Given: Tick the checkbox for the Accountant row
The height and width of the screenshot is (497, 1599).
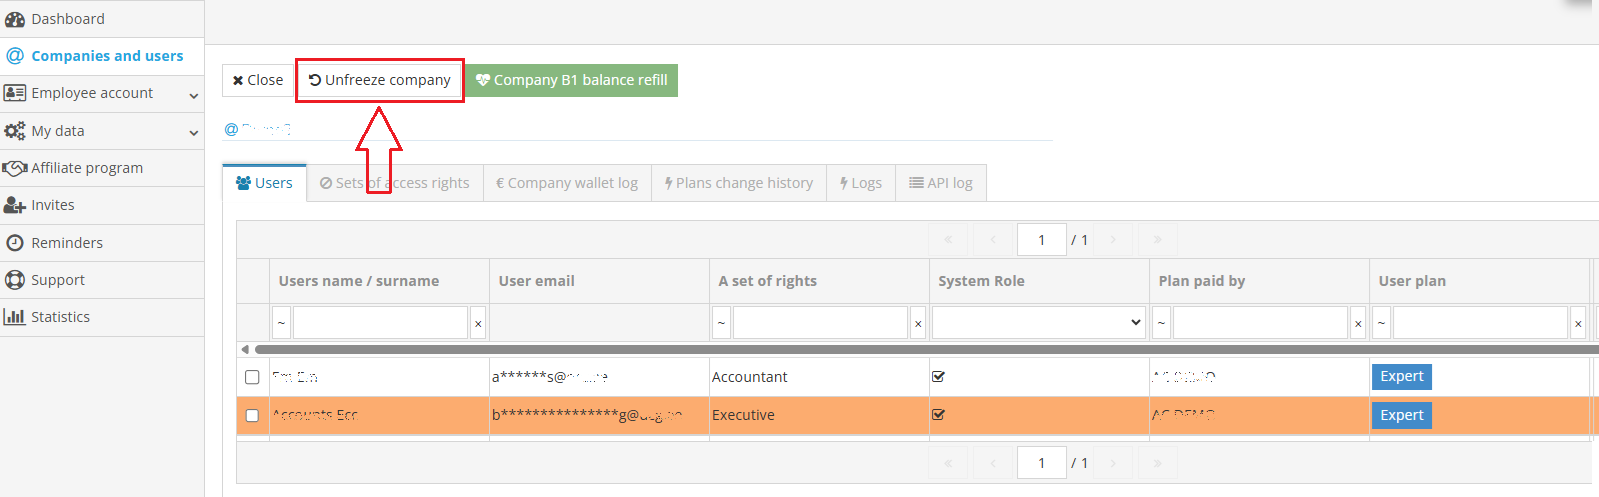Looking at the screenshot, I should coord(252,377).
